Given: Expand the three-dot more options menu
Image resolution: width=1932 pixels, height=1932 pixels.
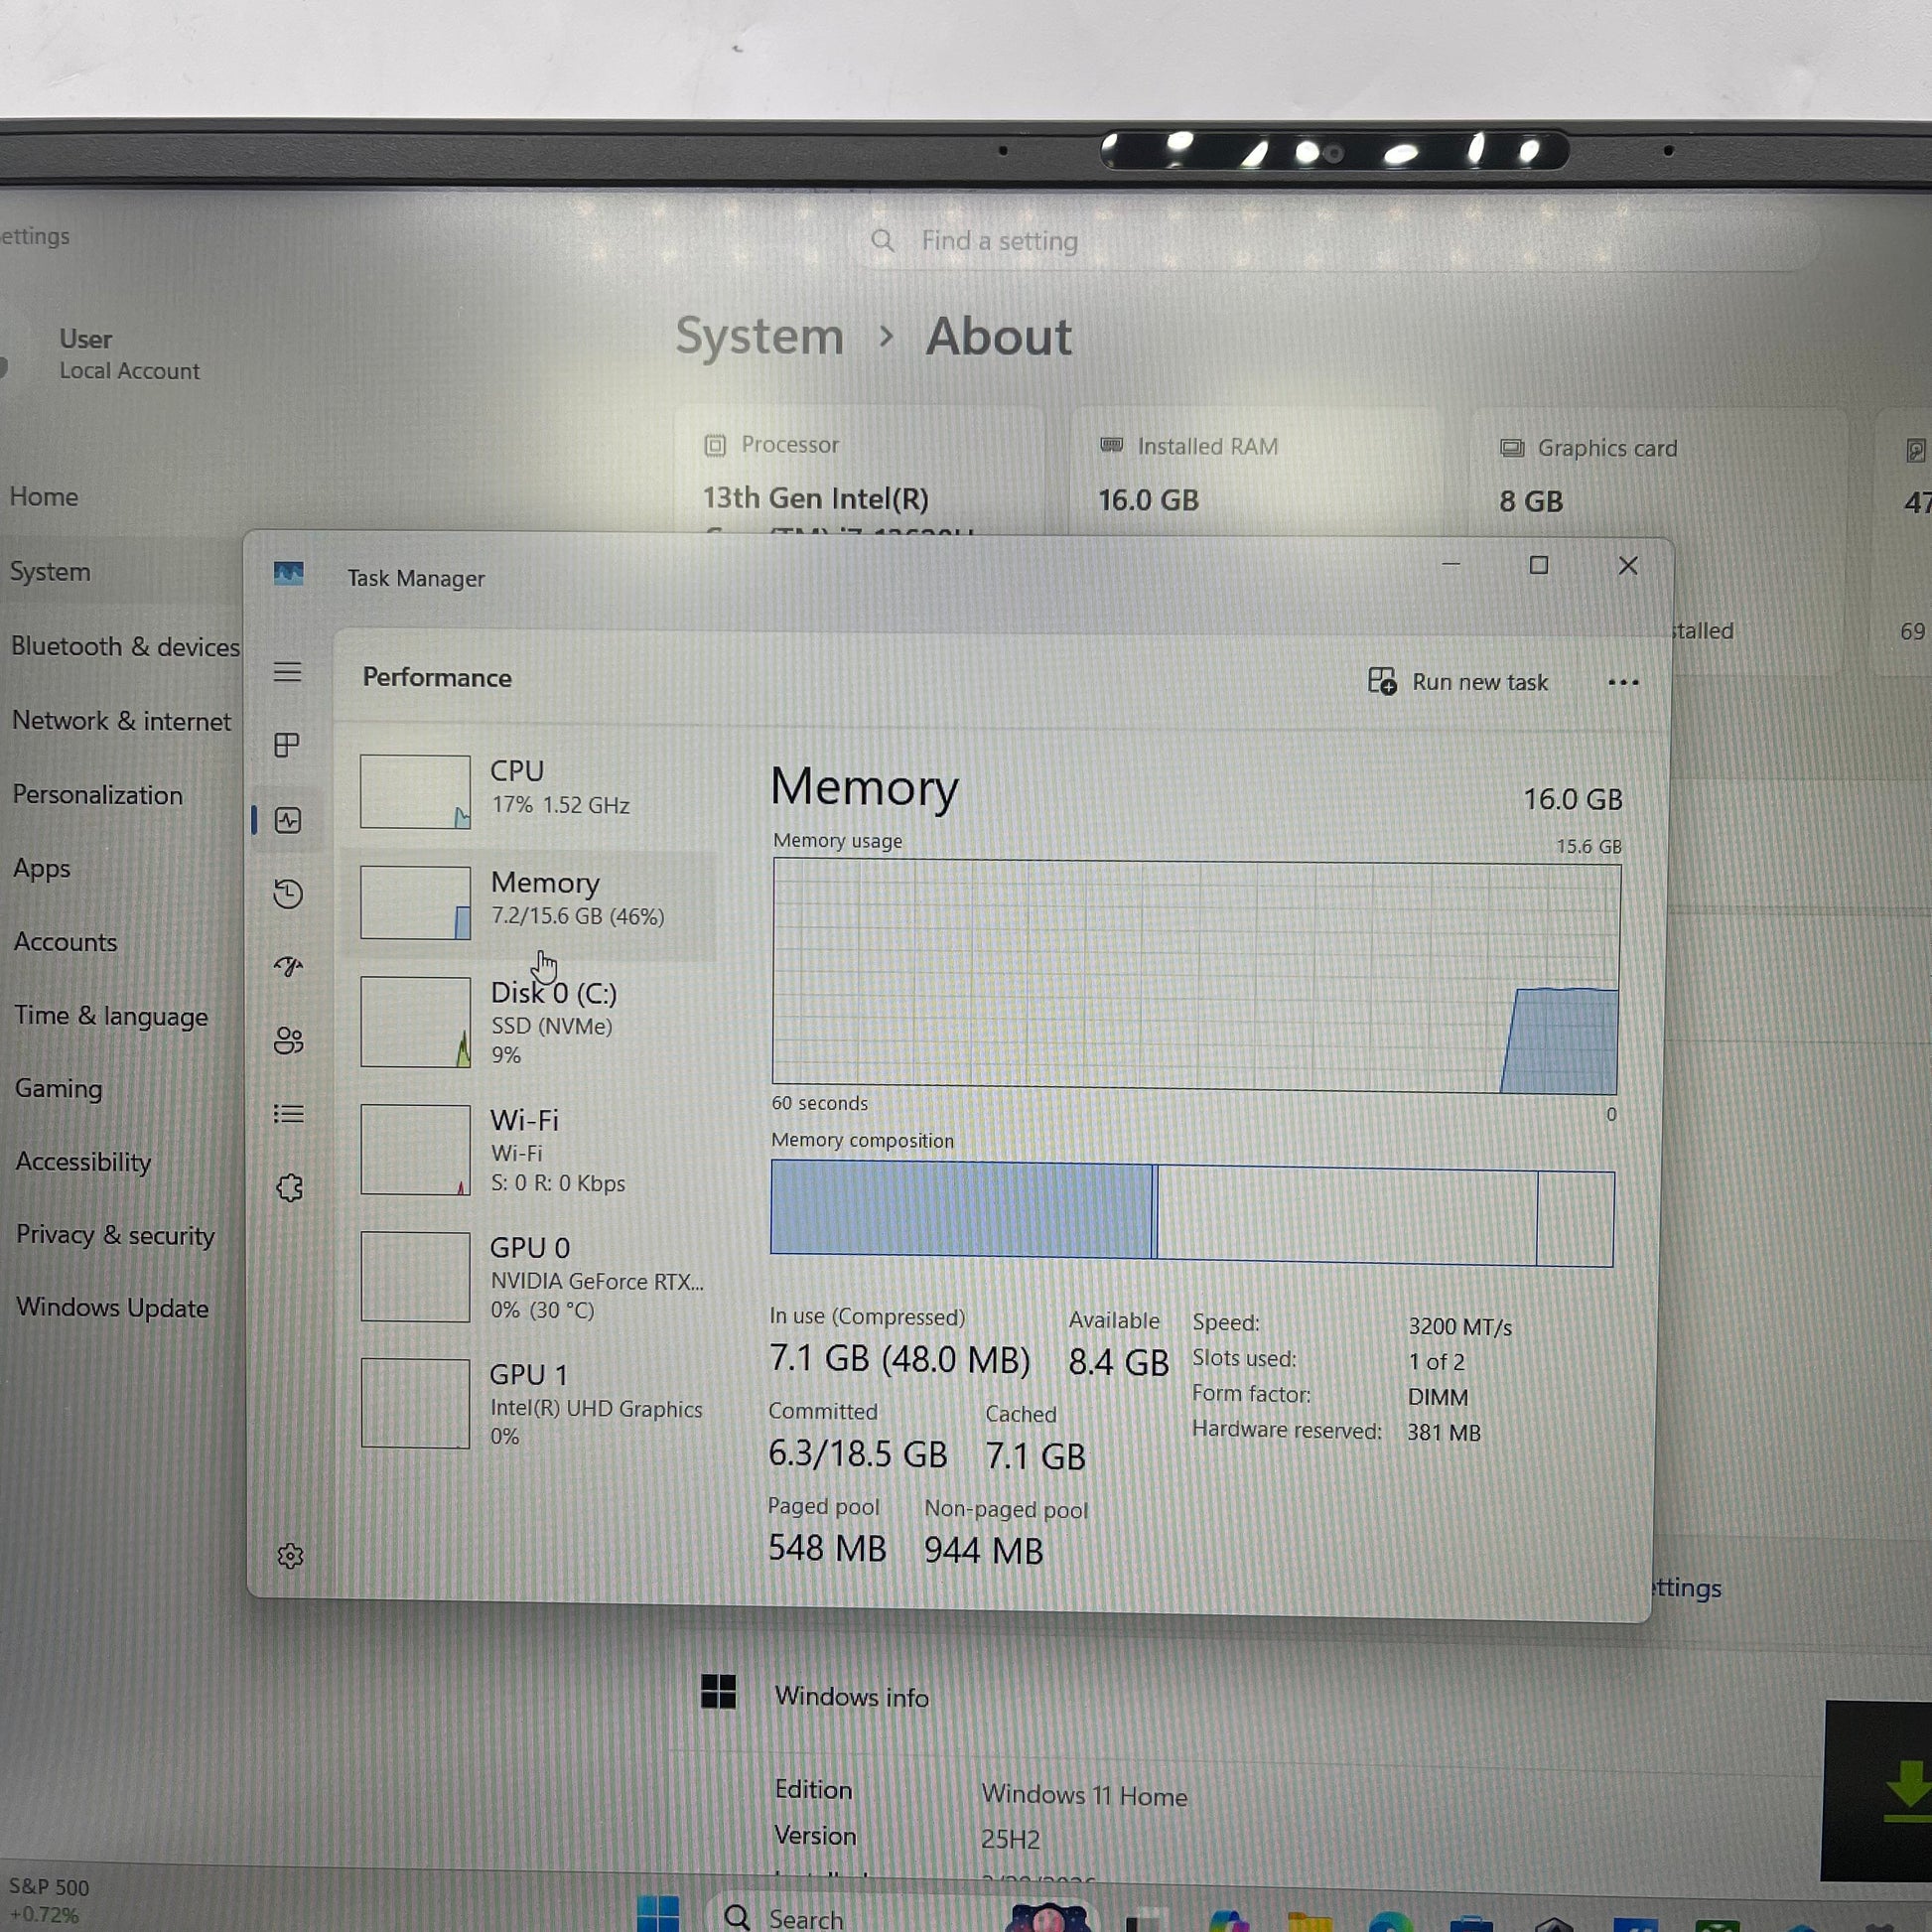Looking at the screenshot, I should tap(1622, 683).
